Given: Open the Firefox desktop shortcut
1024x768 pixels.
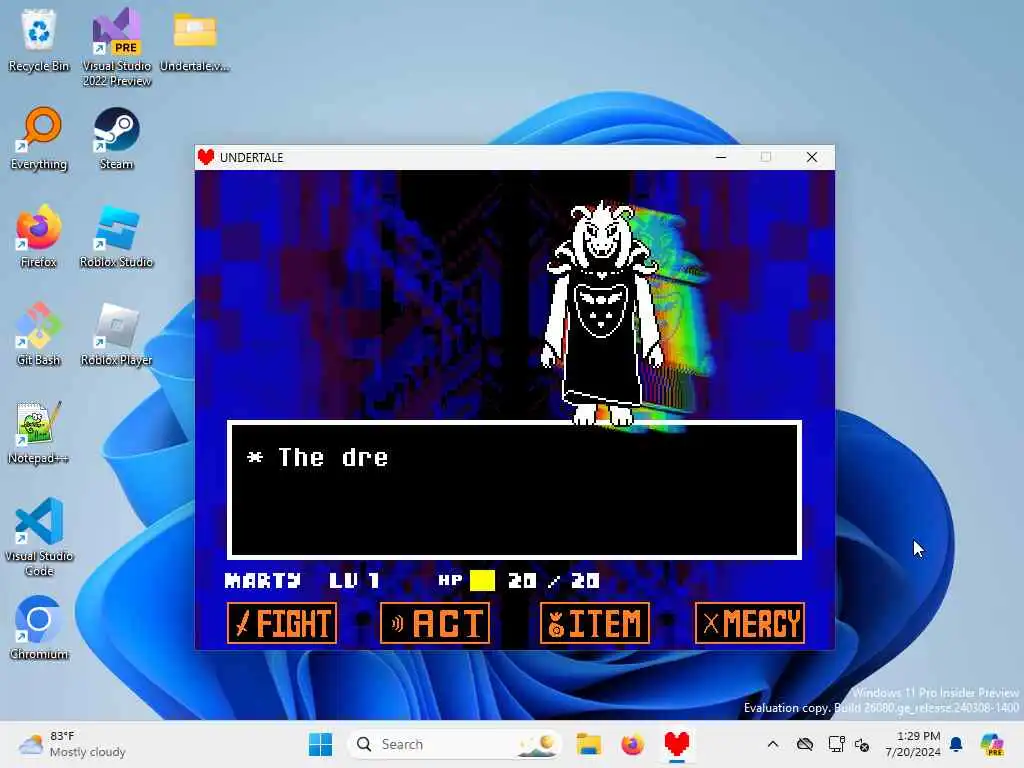Looking at the screenshot, I should pos(39,236).
